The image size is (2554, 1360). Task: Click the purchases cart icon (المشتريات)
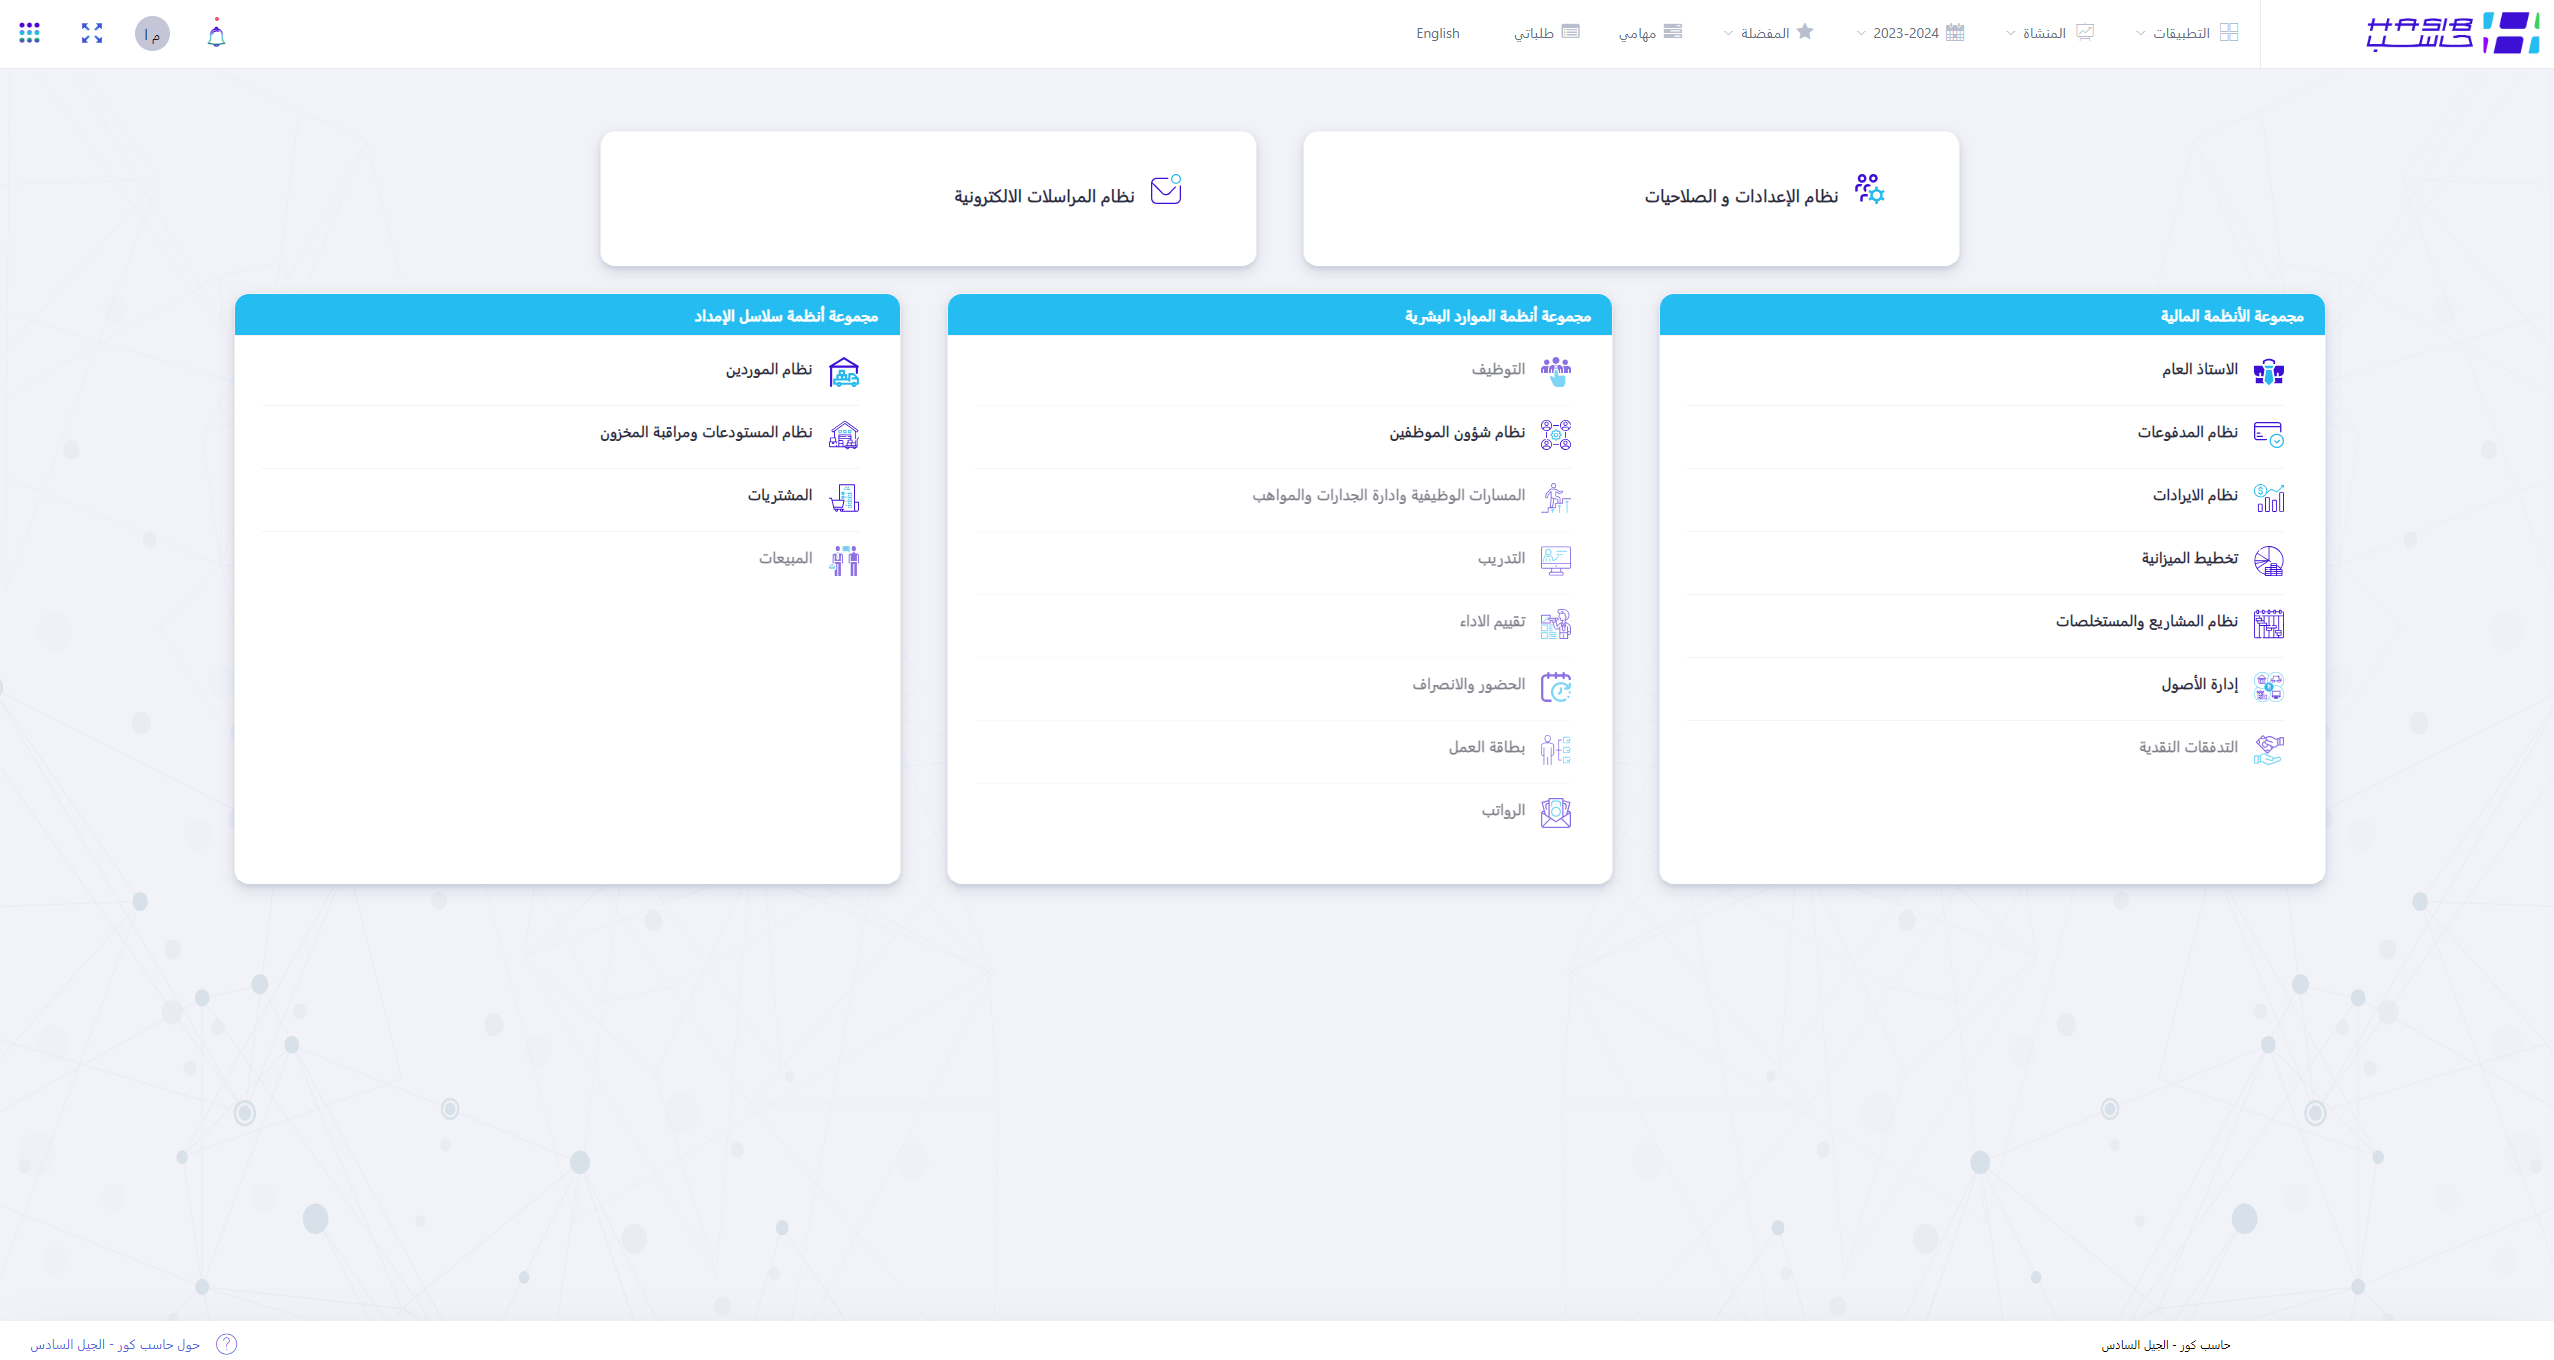pos(844,497)
